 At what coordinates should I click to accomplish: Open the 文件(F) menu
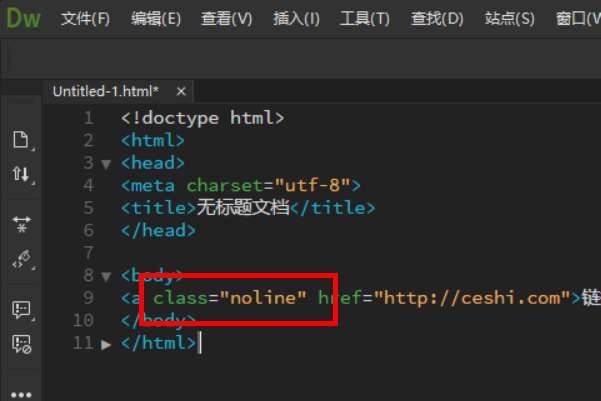pos(85,18)
